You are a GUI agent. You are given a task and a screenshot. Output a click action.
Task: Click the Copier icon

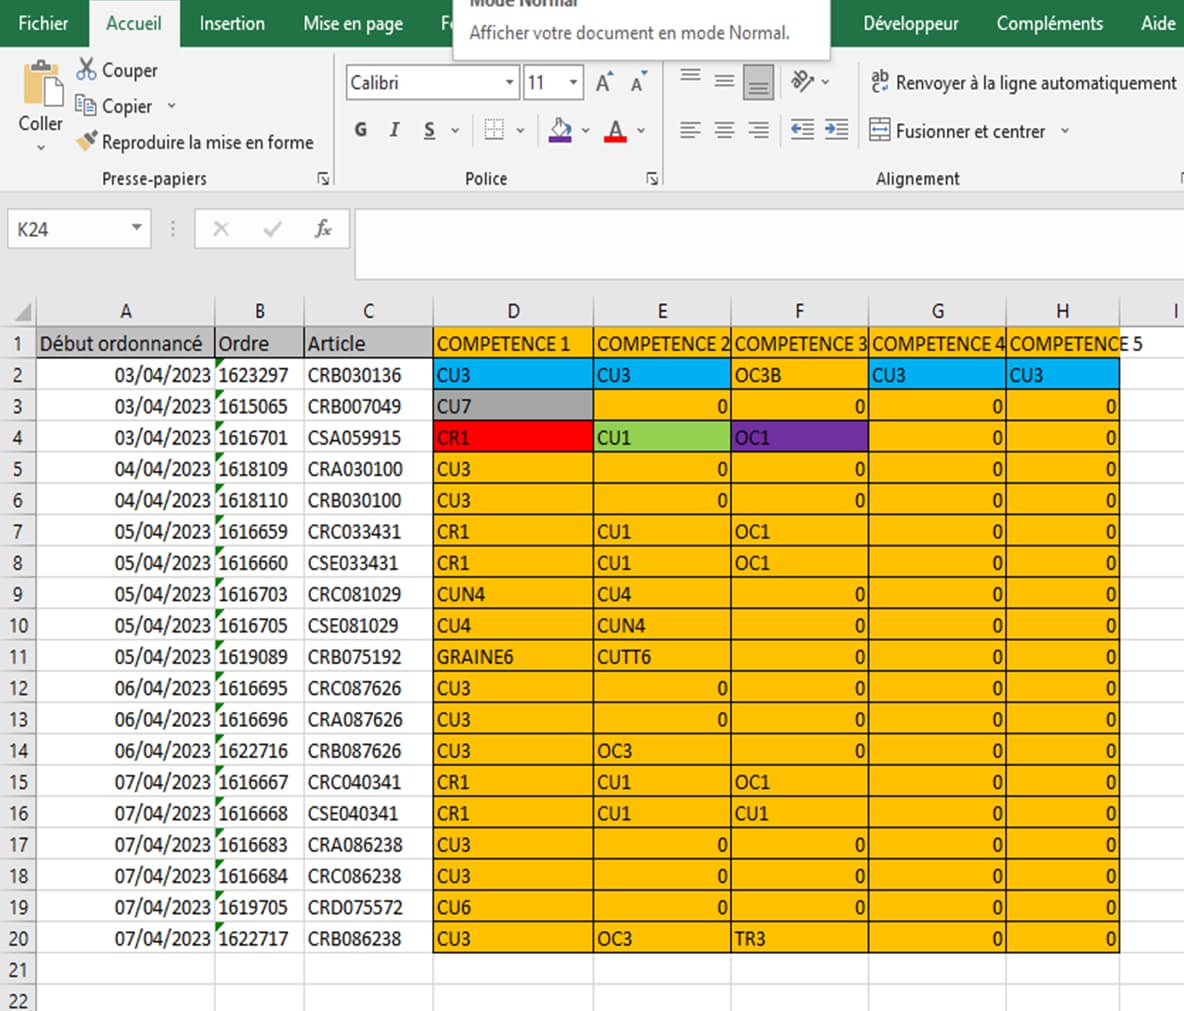[x=86, y=105]
